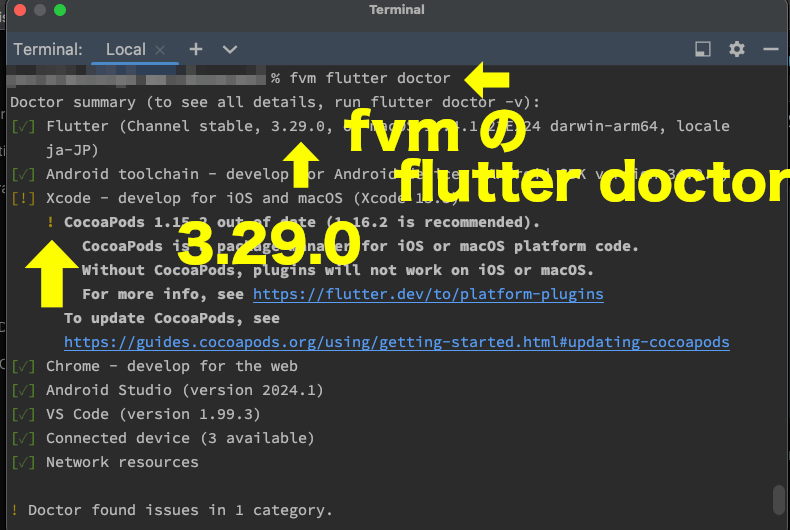Click the 'Terminal:' panel label
The height and width of the screenshot is (530, 790).
[x=48, y=49]
